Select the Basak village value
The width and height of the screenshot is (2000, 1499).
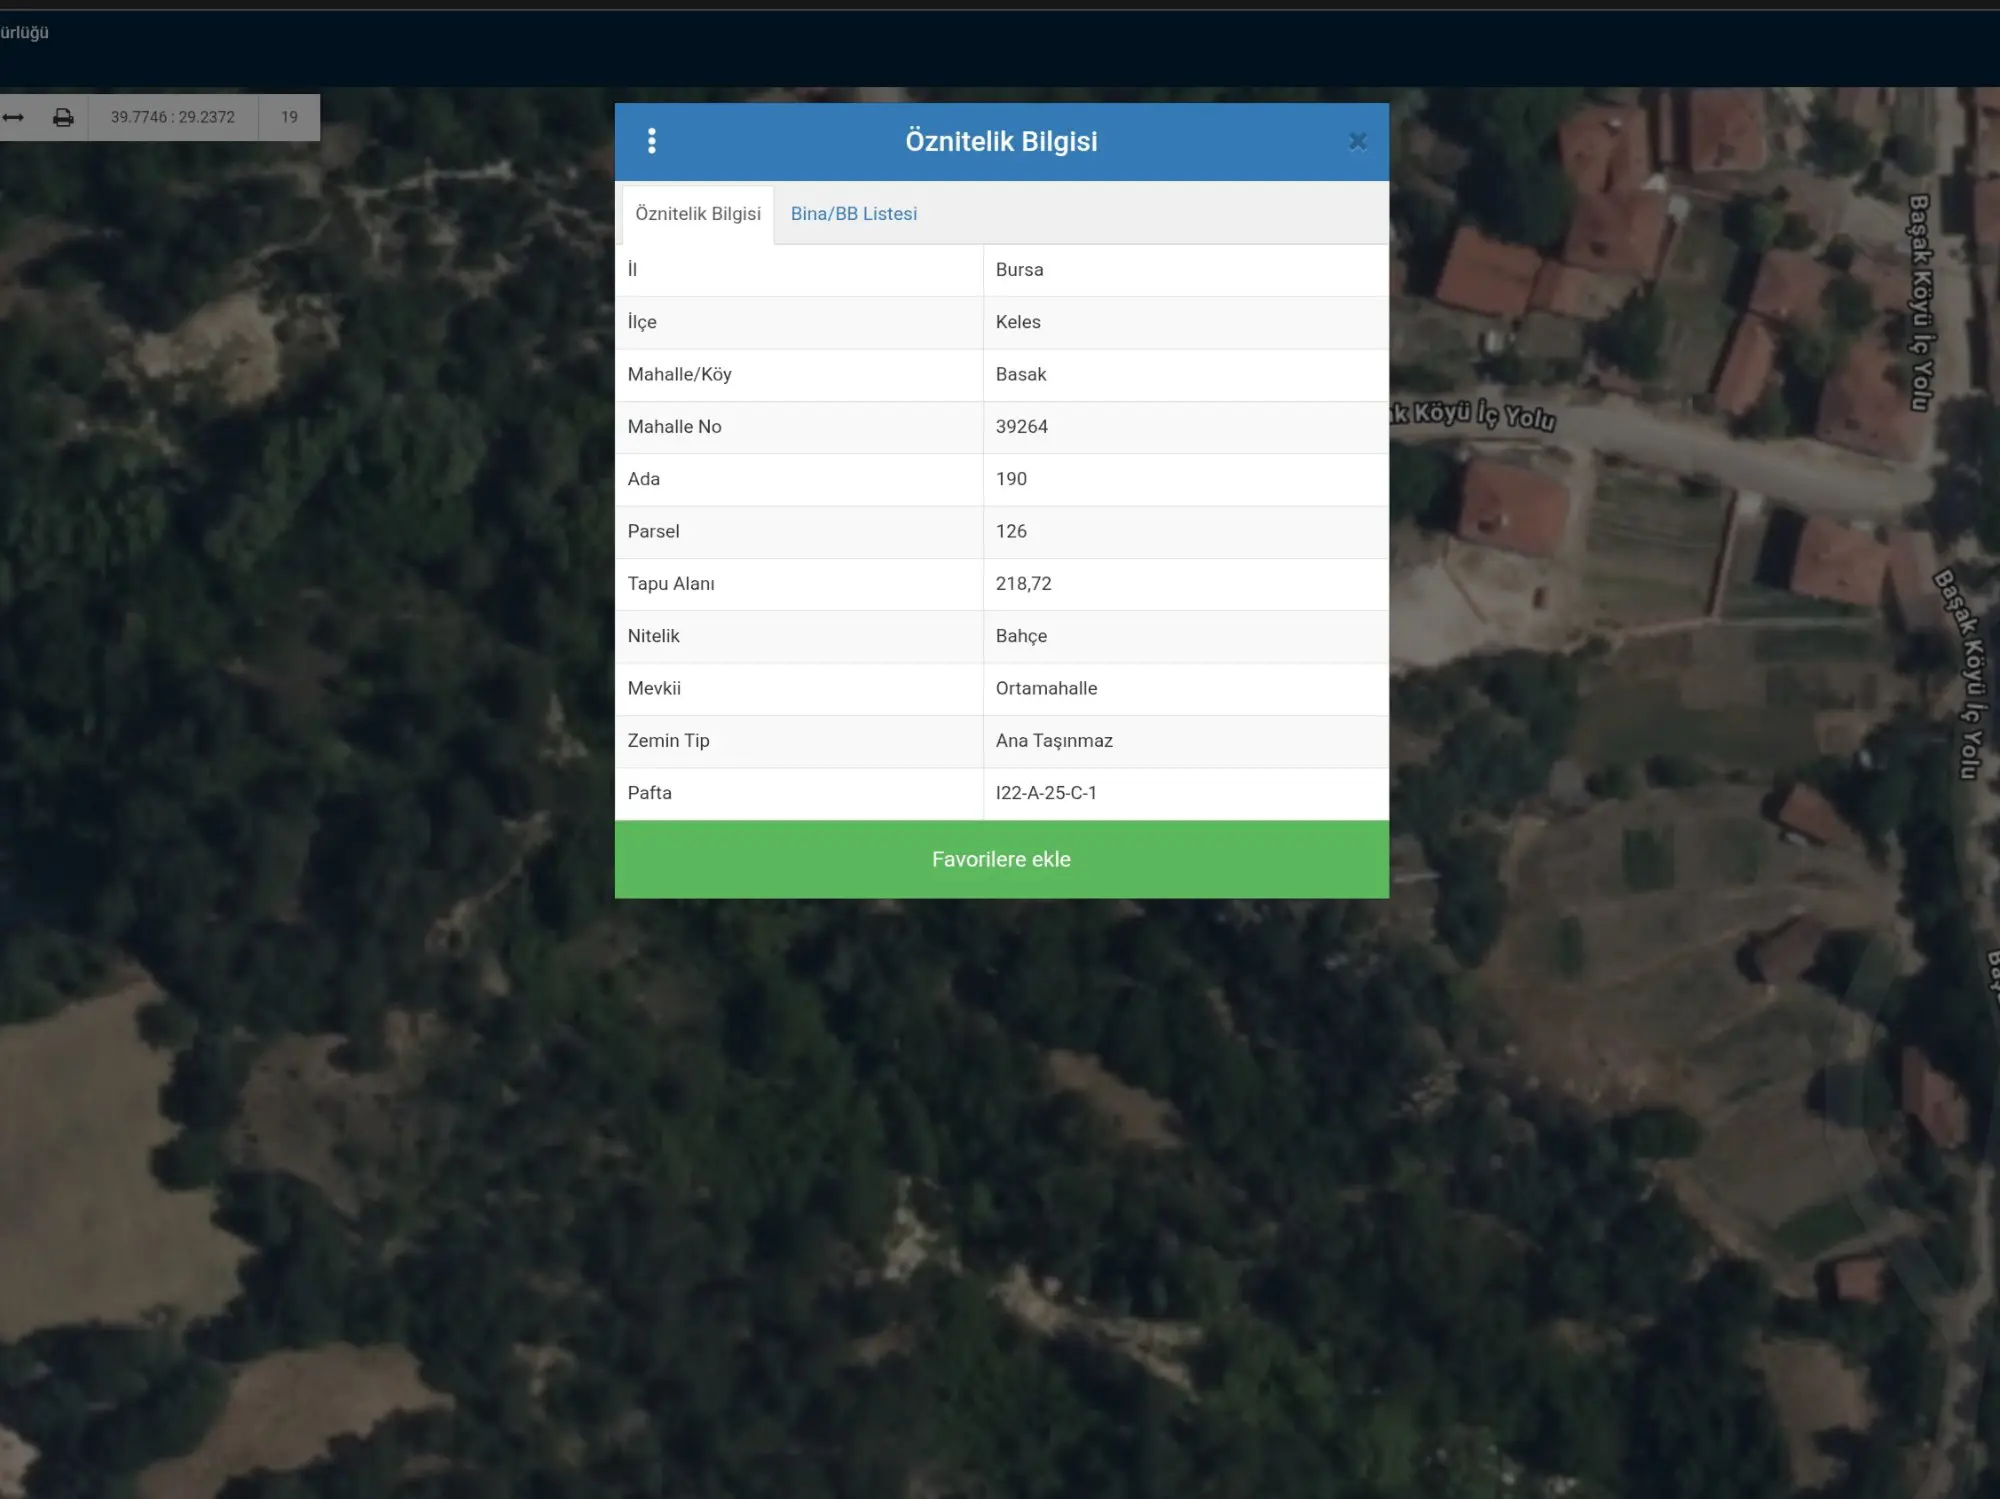(x=1185, y=374)
